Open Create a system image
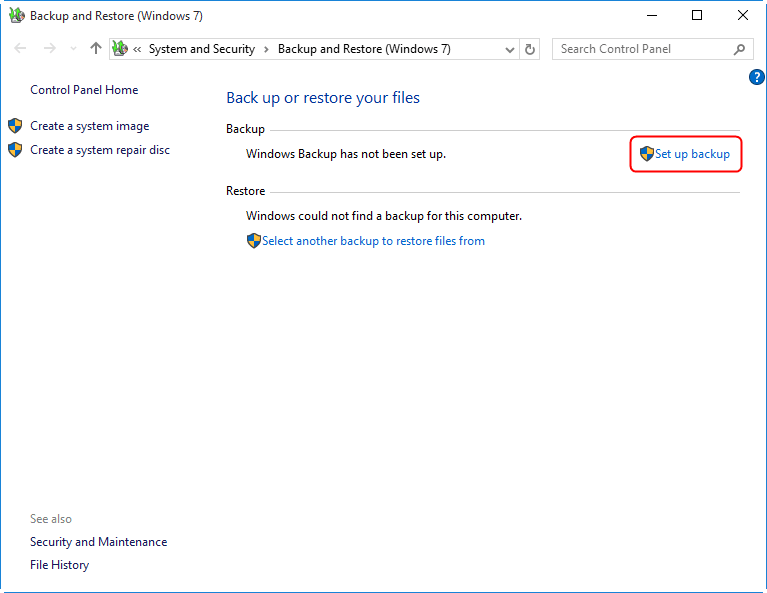 tap(89, 126)
